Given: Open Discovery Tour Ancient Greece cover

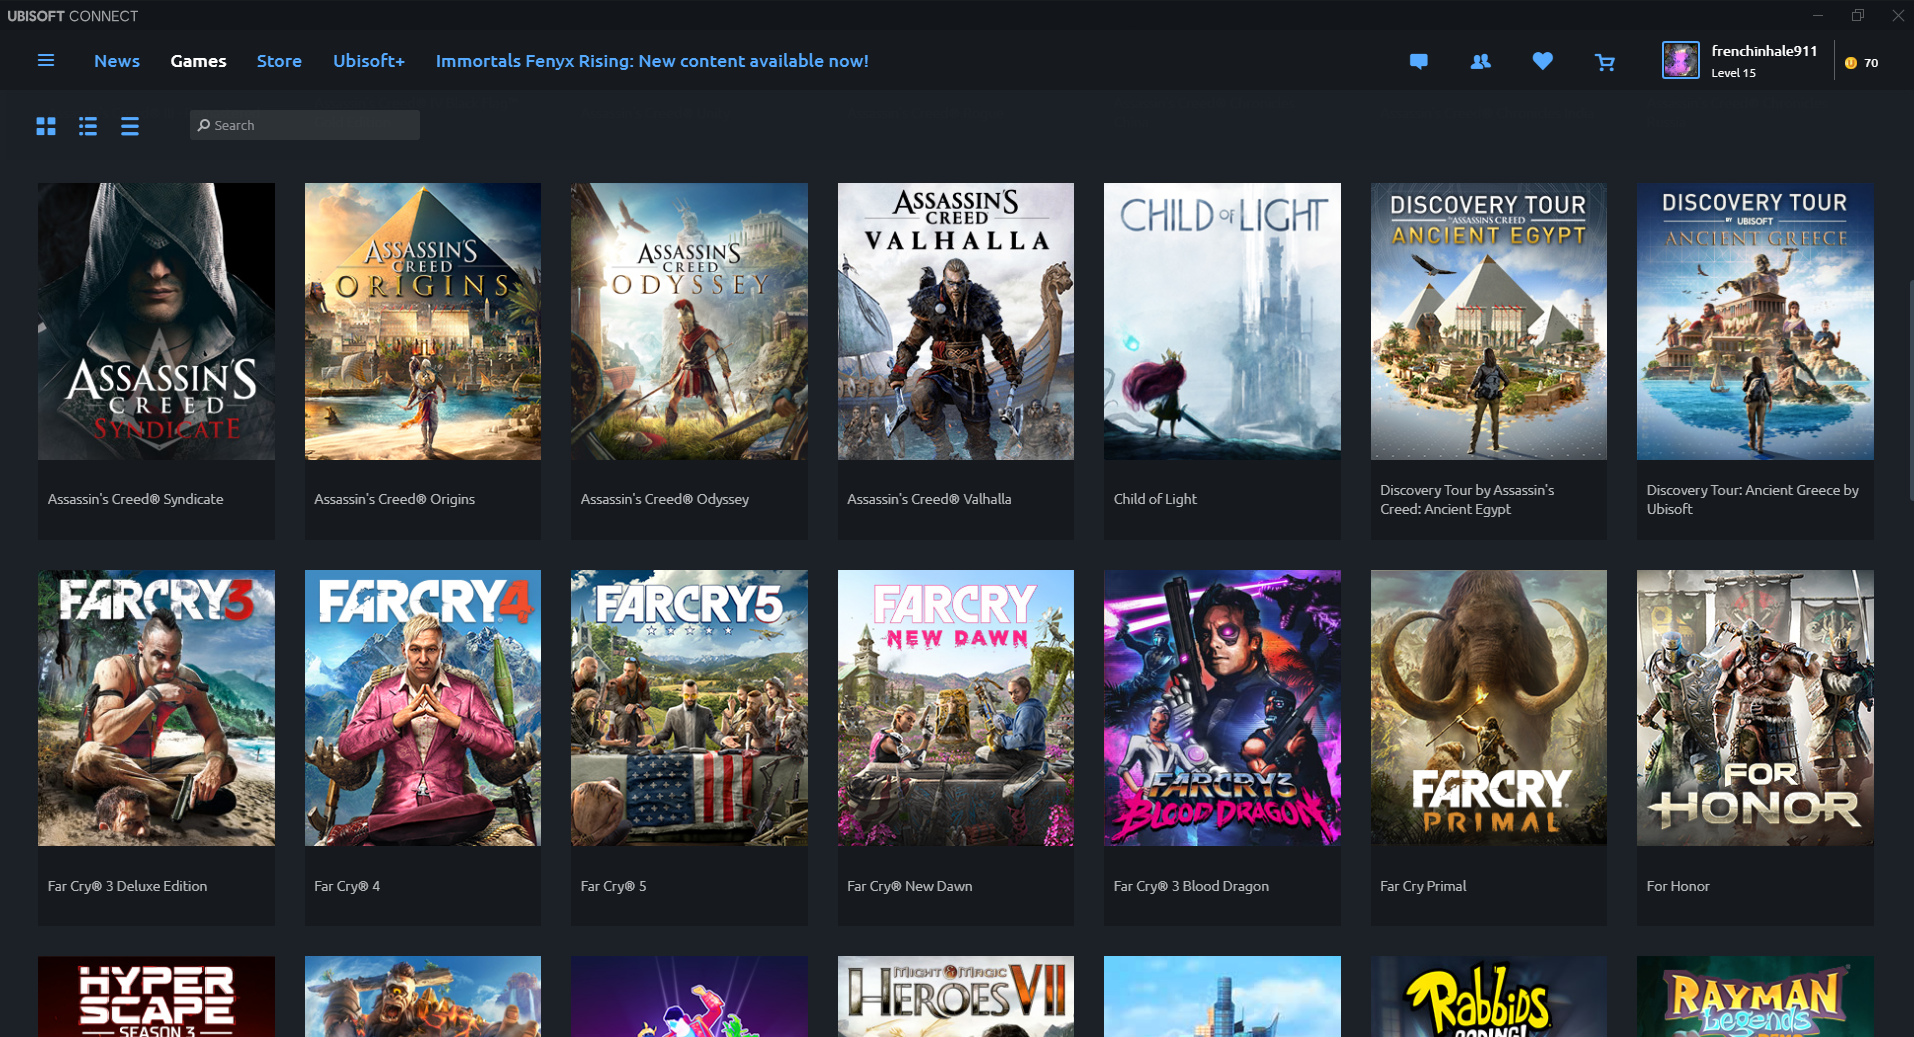Looking at the screenshot, I should pyautogui.click(x=1755, y=321).
